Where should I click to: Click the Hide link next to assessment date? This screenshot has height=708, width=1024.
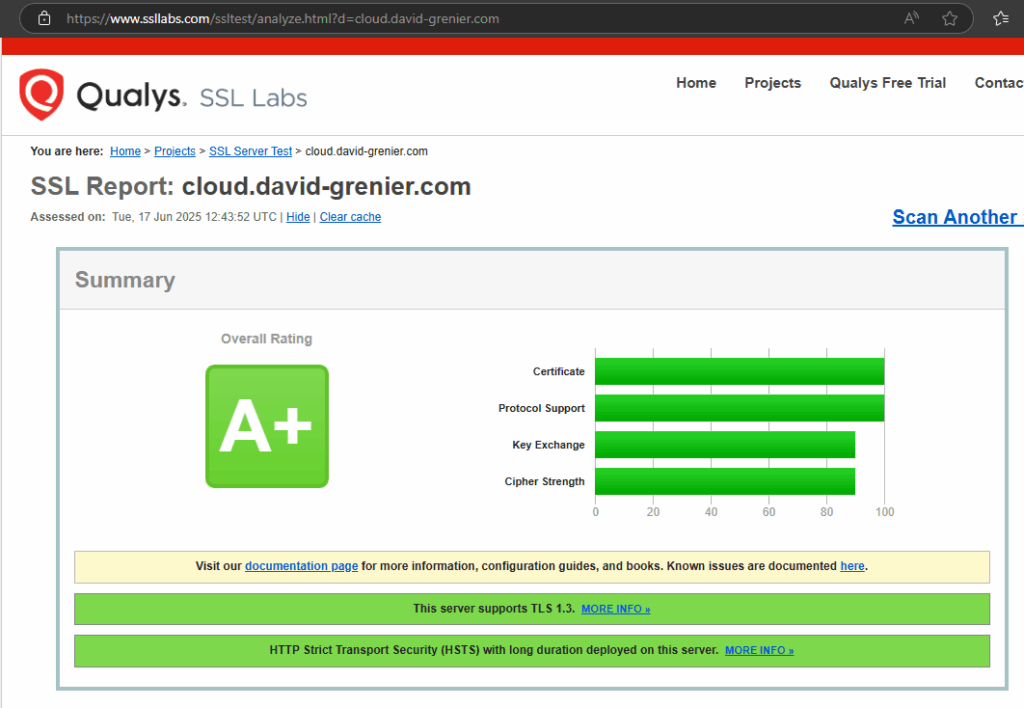[298, 217]
